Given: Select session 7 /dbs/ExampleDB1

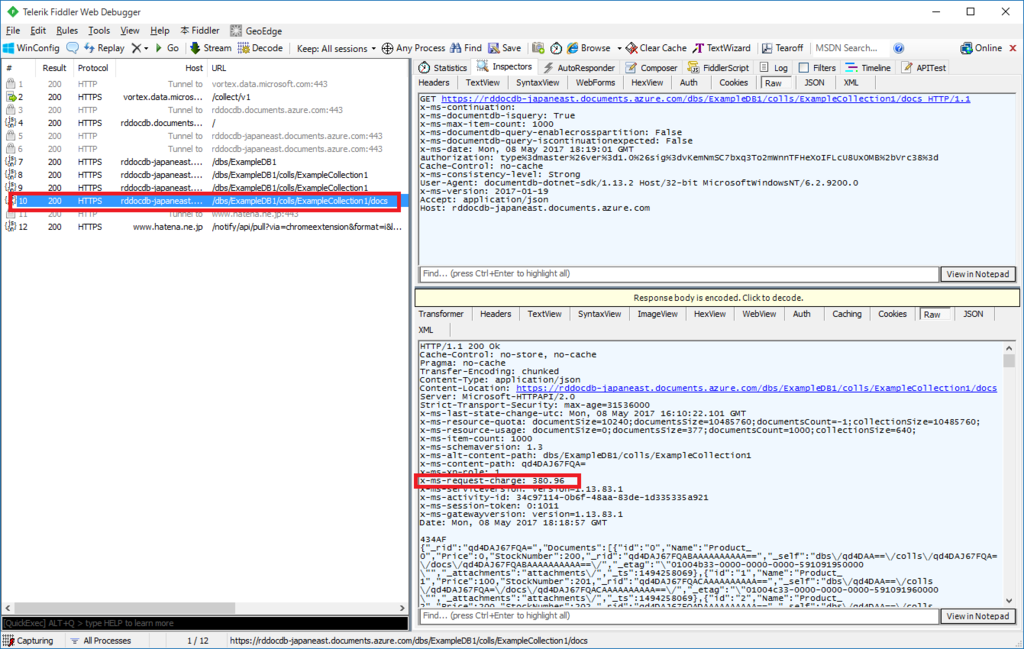Looking at the screenshot, I should (x=205, y=162).
